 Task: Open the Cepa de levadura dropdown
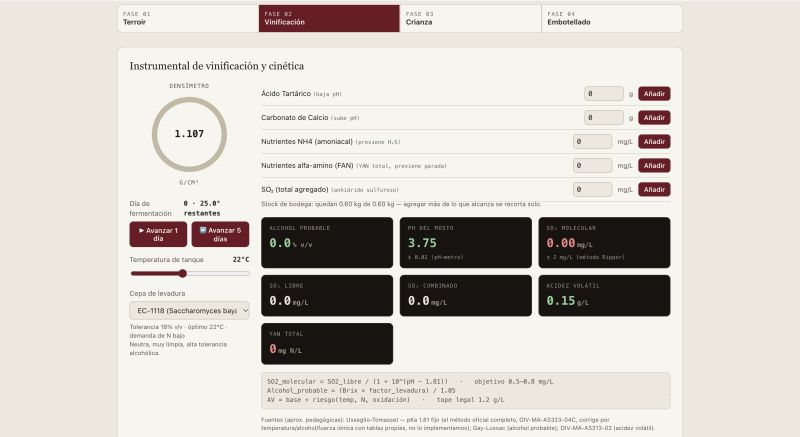[x=189, y=311]
